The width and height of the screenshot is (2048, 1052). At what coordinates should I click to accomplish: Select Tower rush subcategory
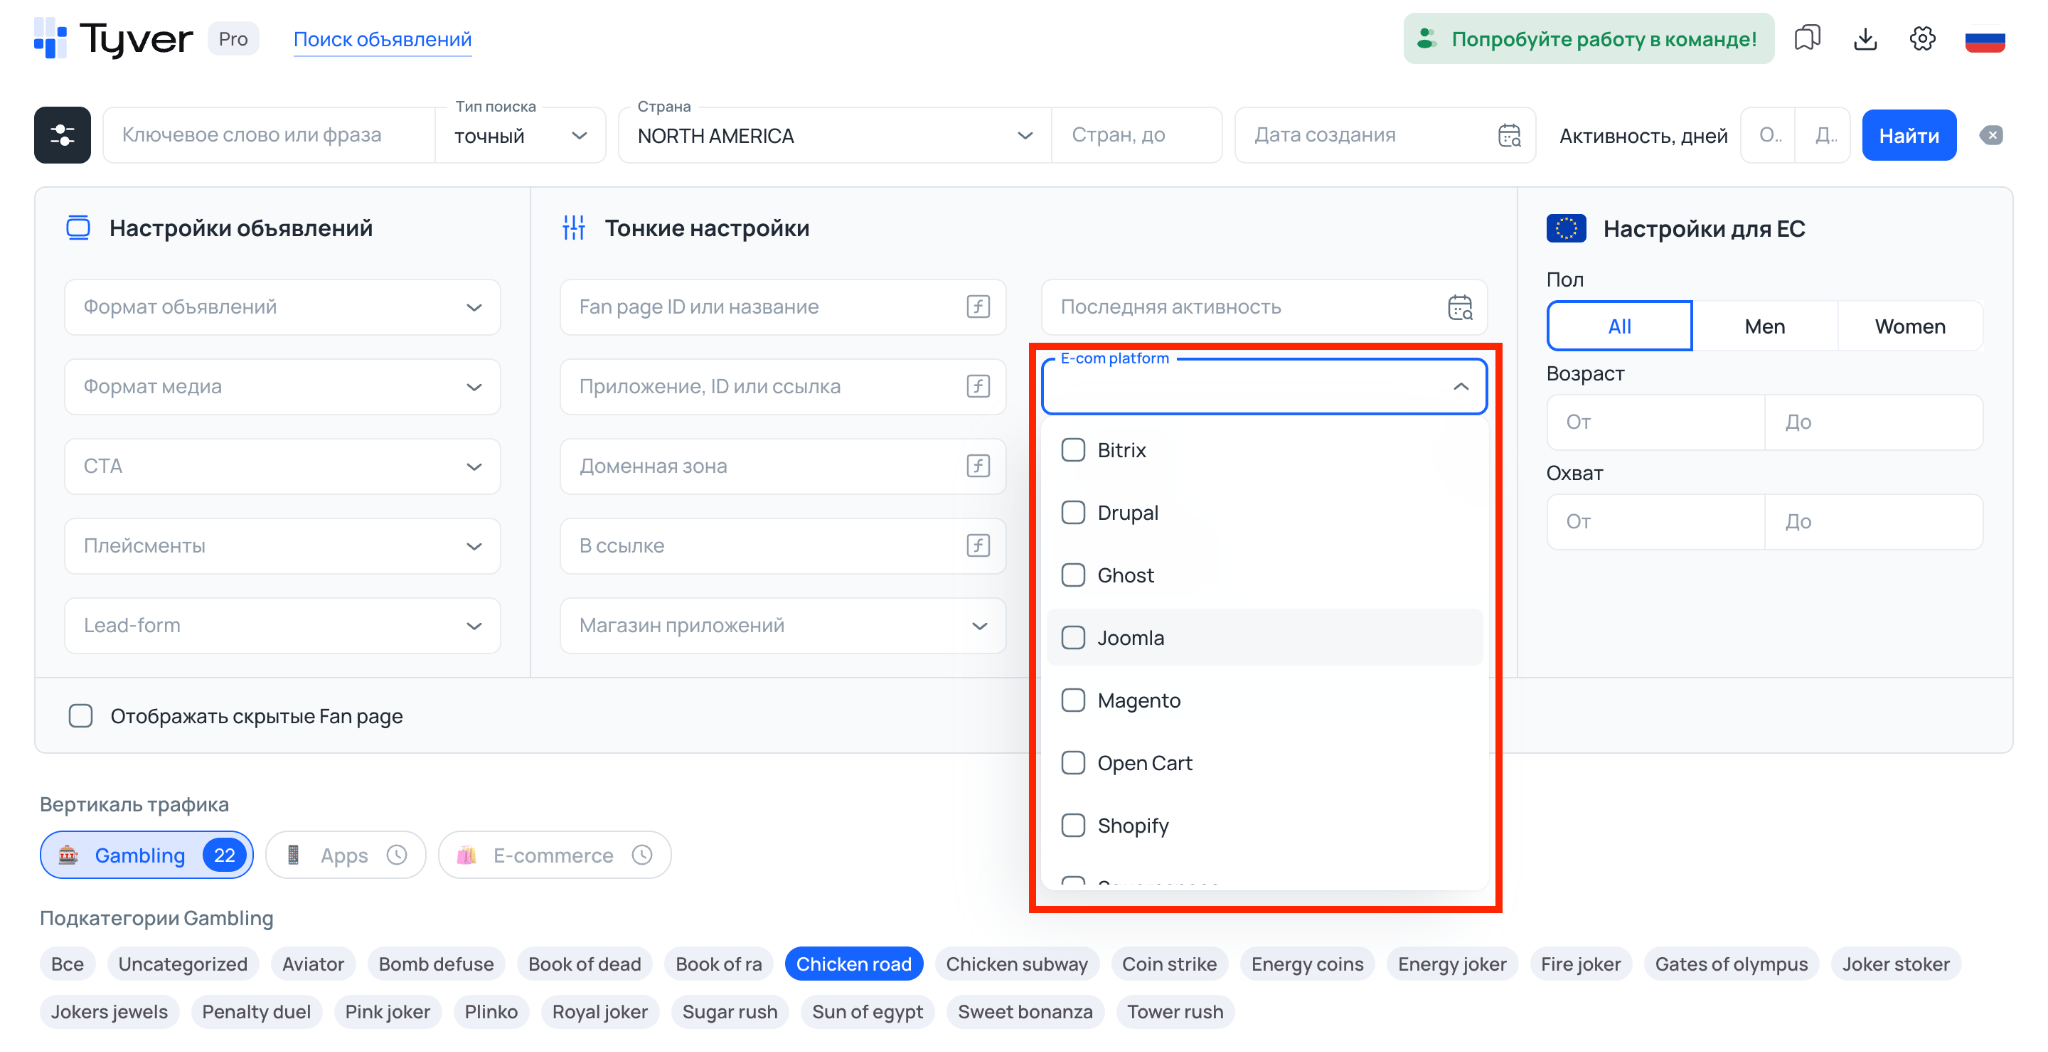(1175, 1011)
